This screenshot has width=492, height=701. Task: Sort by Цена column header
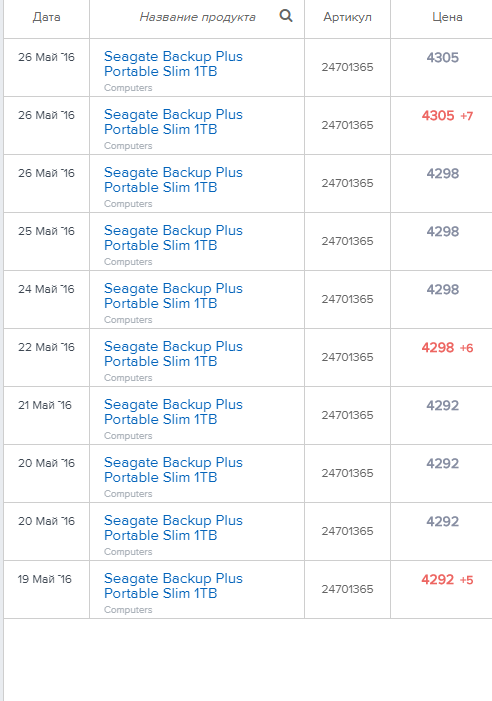pos(447,17)
